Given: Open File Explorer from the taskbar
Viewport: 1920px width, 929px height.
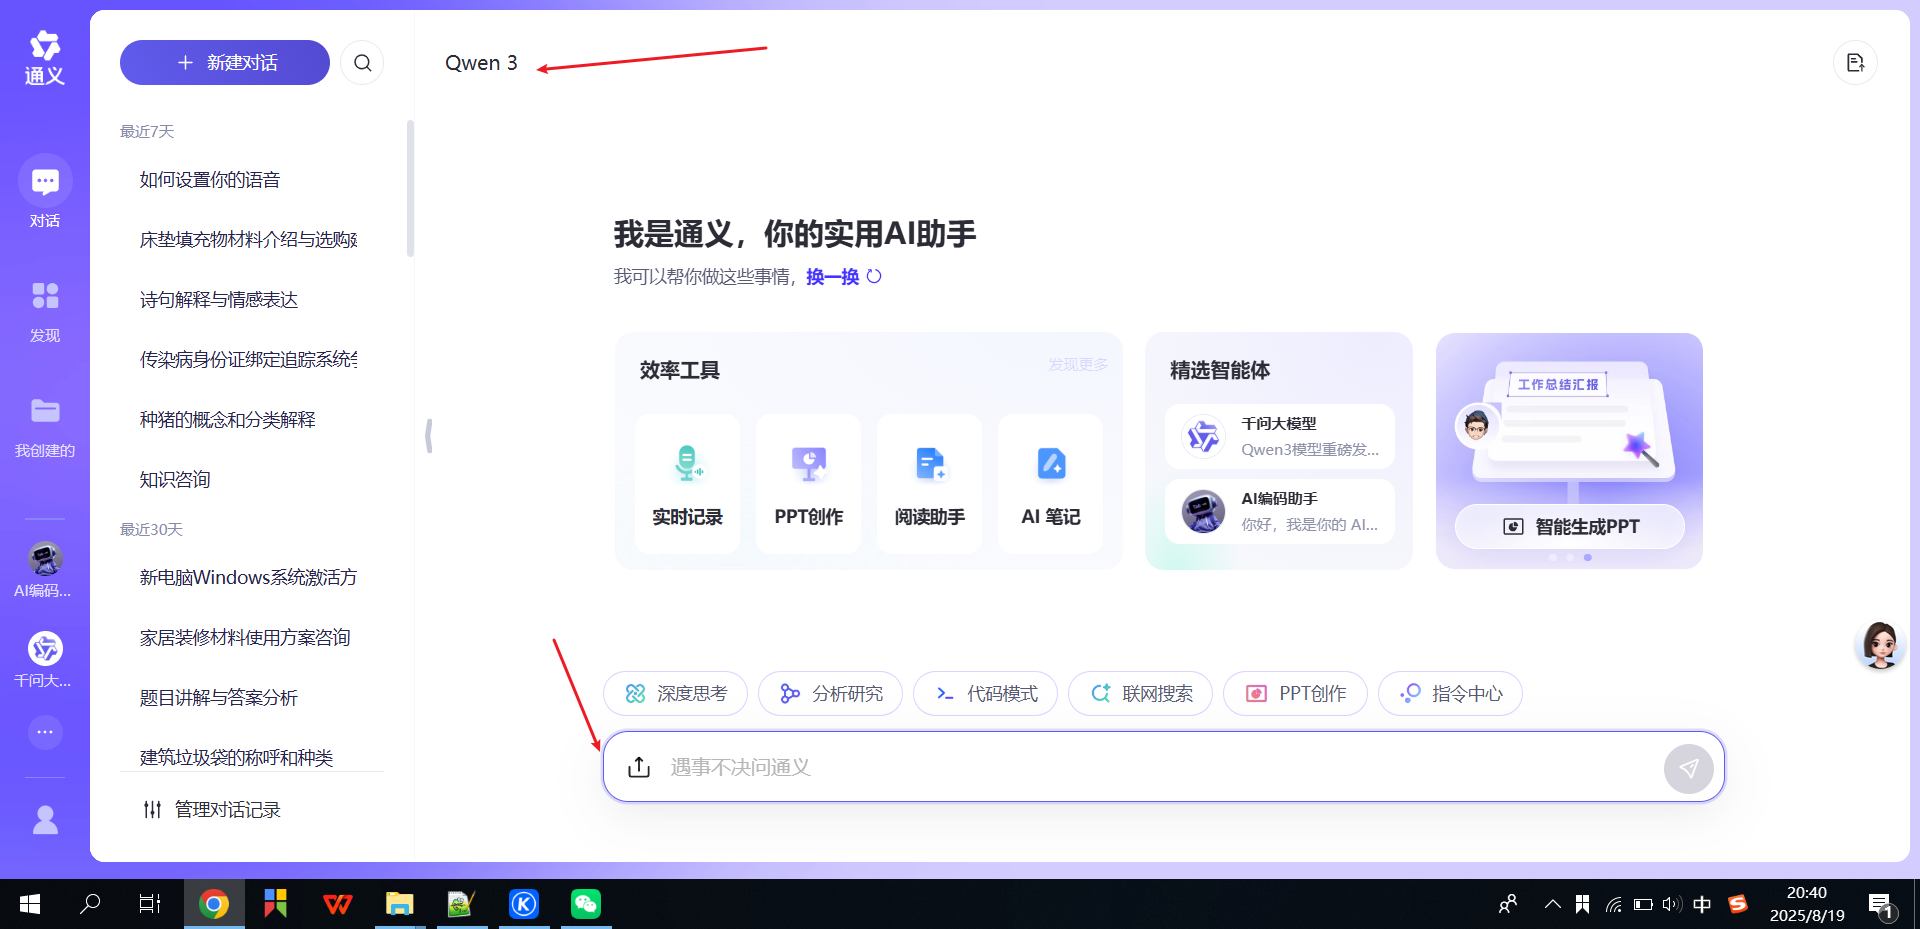Looking at the screenshot, I should click(400, 905).
